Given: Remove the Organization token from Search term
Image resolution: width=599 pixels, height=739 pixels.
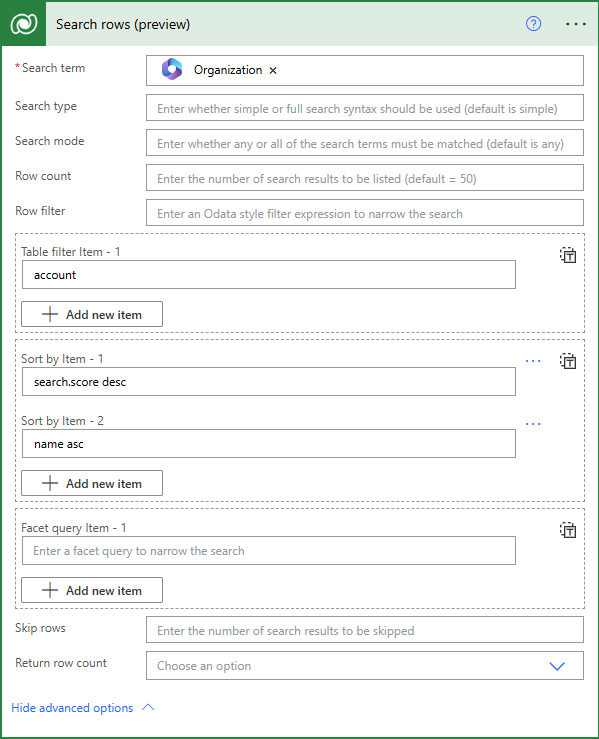Looking at the screenshot, I should 273,71.
